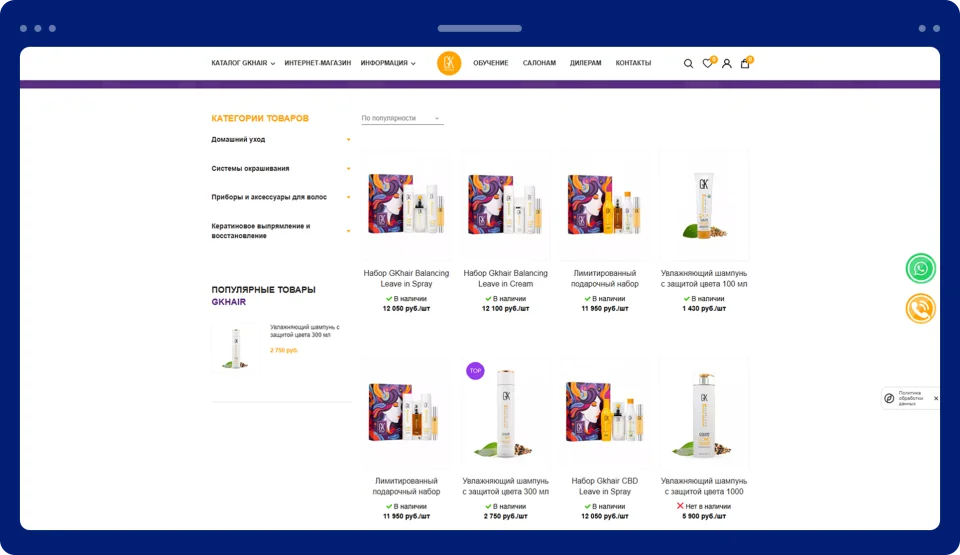Image resolution: width=960 pixels, height=555 pixels.
Task: Open sidebar link Увлажняющий шампунь с защитой цвета 300 мл
Action: tap(305, 331)
